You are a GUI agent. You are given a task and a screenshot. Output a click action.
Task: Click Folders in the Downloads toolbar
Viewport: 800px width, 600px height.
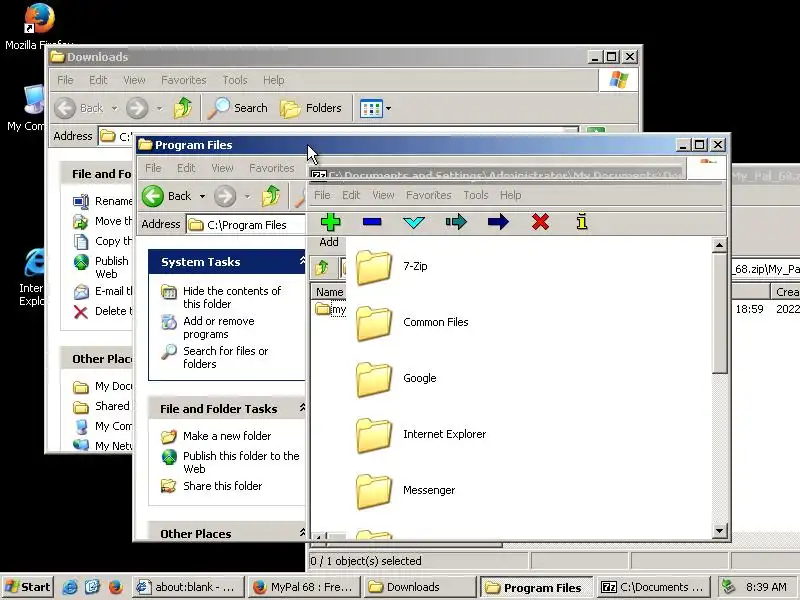pos(311,108)
